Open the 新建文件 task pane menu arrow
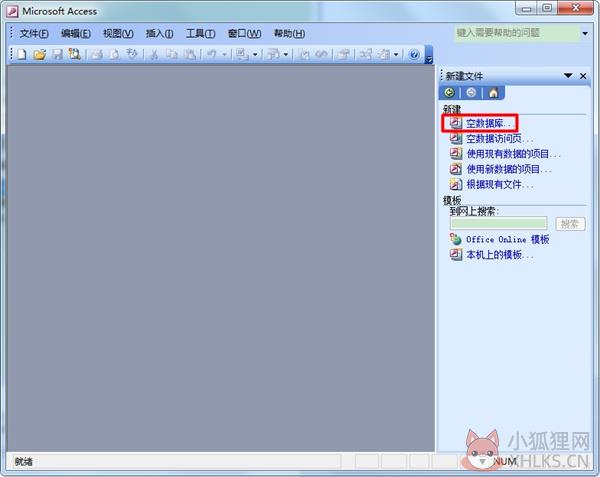 tap(568, 76)
